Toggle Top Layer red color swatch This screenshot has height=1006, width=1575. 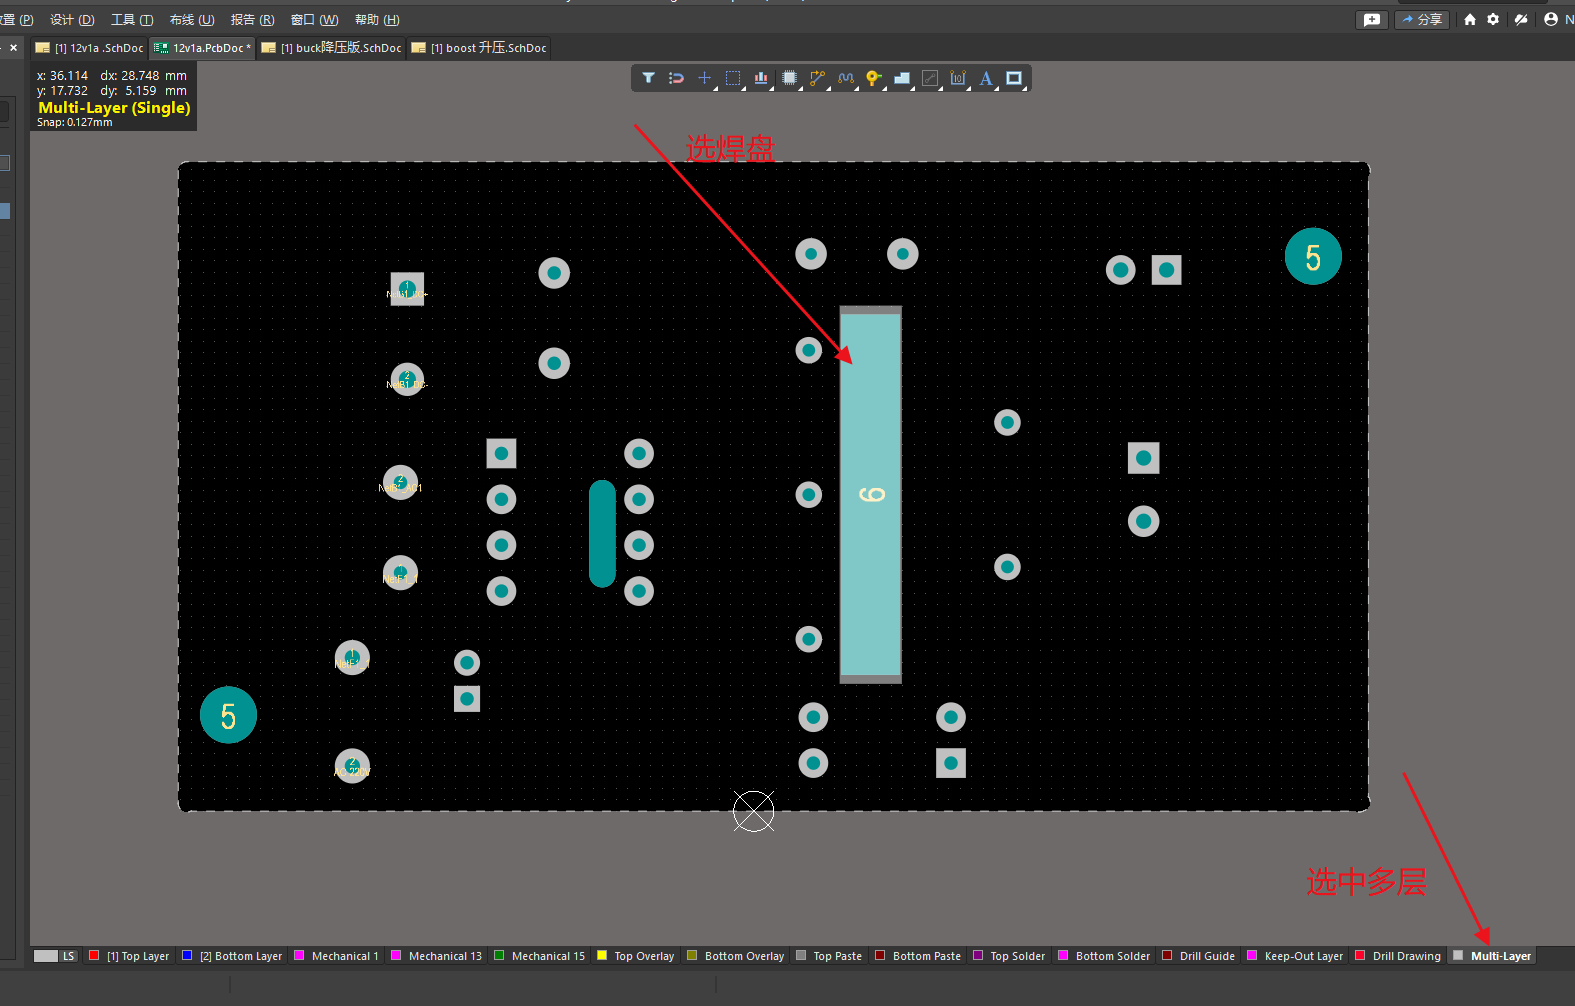(94, 956)
